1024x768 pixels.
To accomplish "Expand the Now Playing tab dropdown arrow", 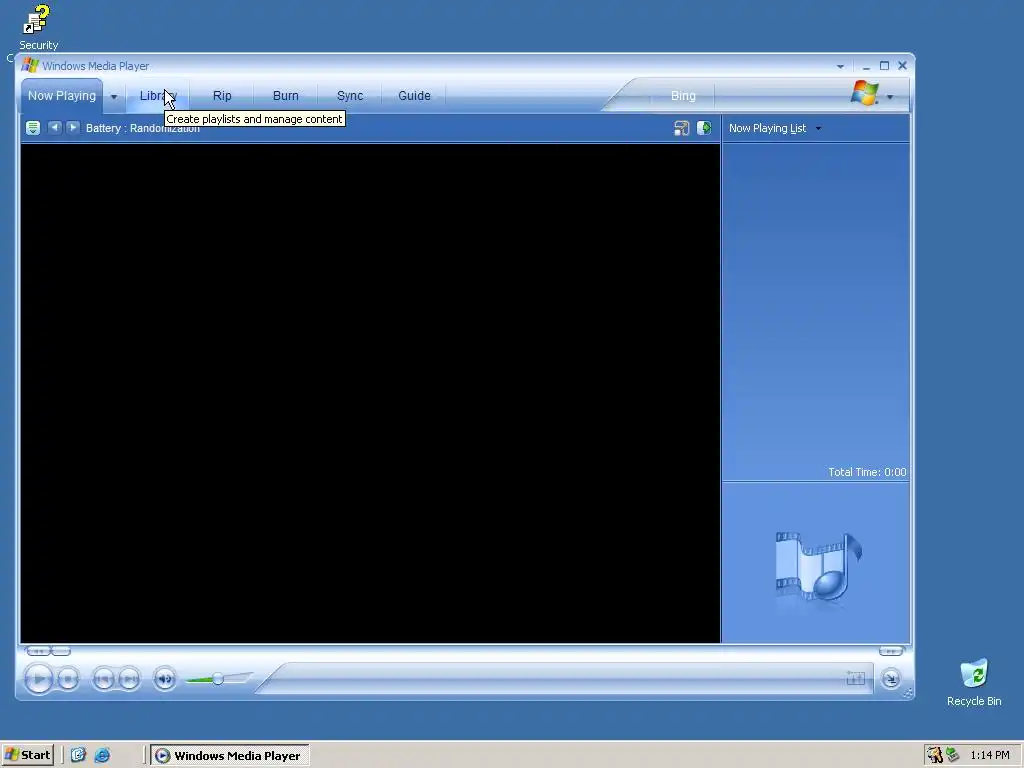I will 114,97.
